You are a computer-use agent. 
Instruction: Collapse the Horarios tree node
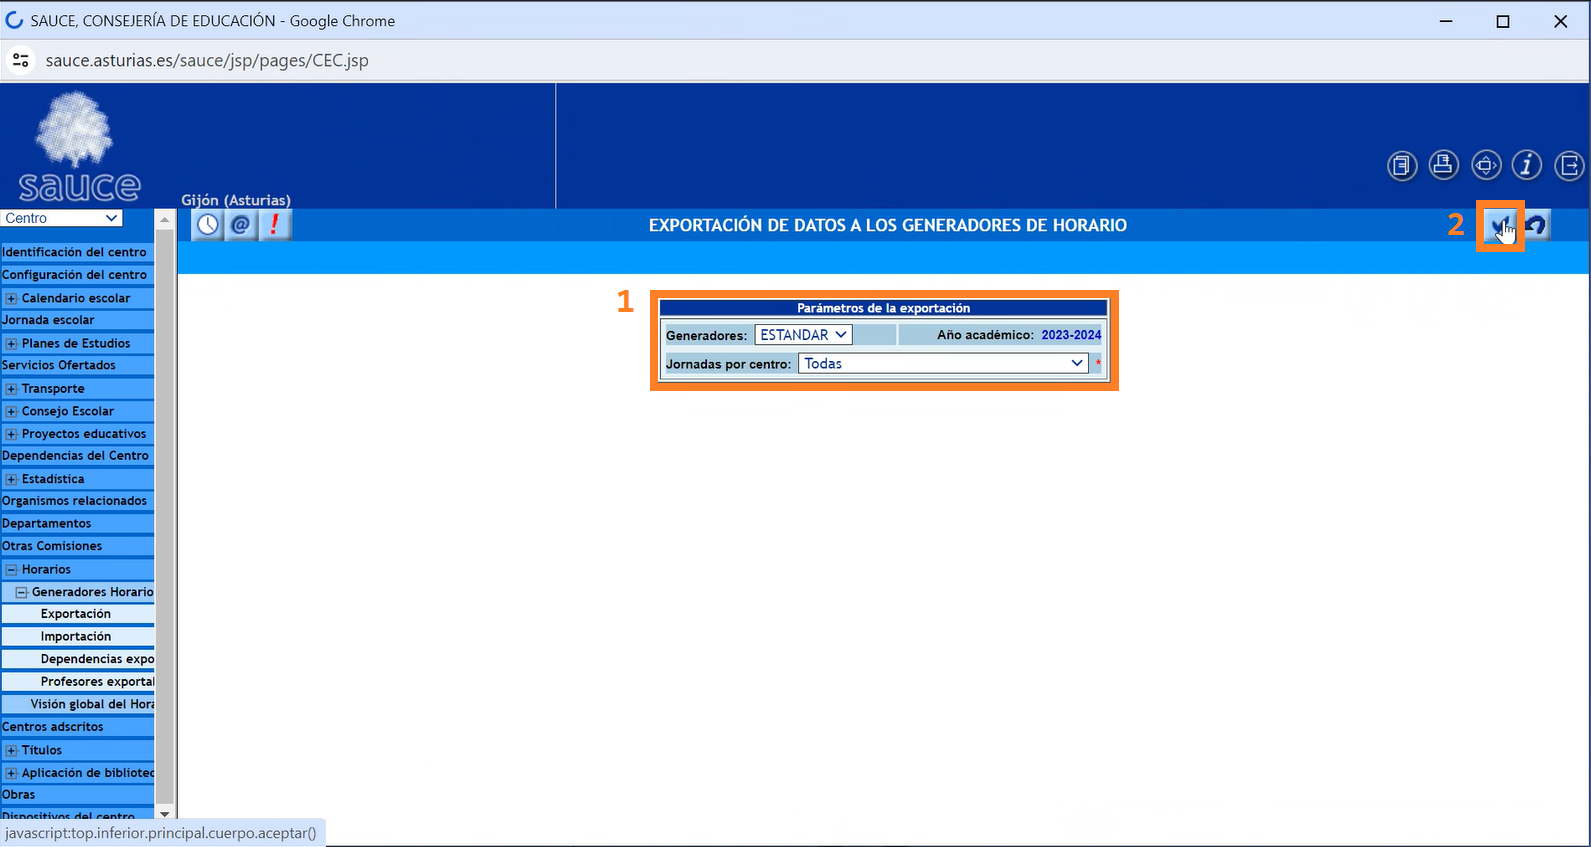click(x=11, y=569)
